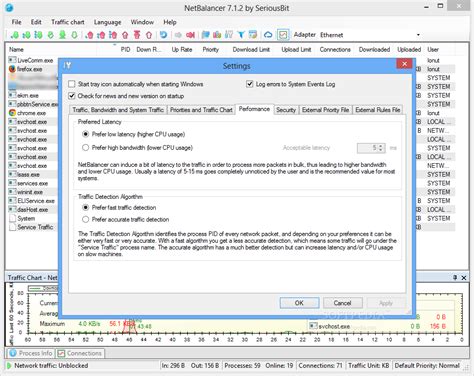Click the red high upload priority toolbar icon
Image resolution: width=474 pixels, height=376 pixels.
pos(113,35)
